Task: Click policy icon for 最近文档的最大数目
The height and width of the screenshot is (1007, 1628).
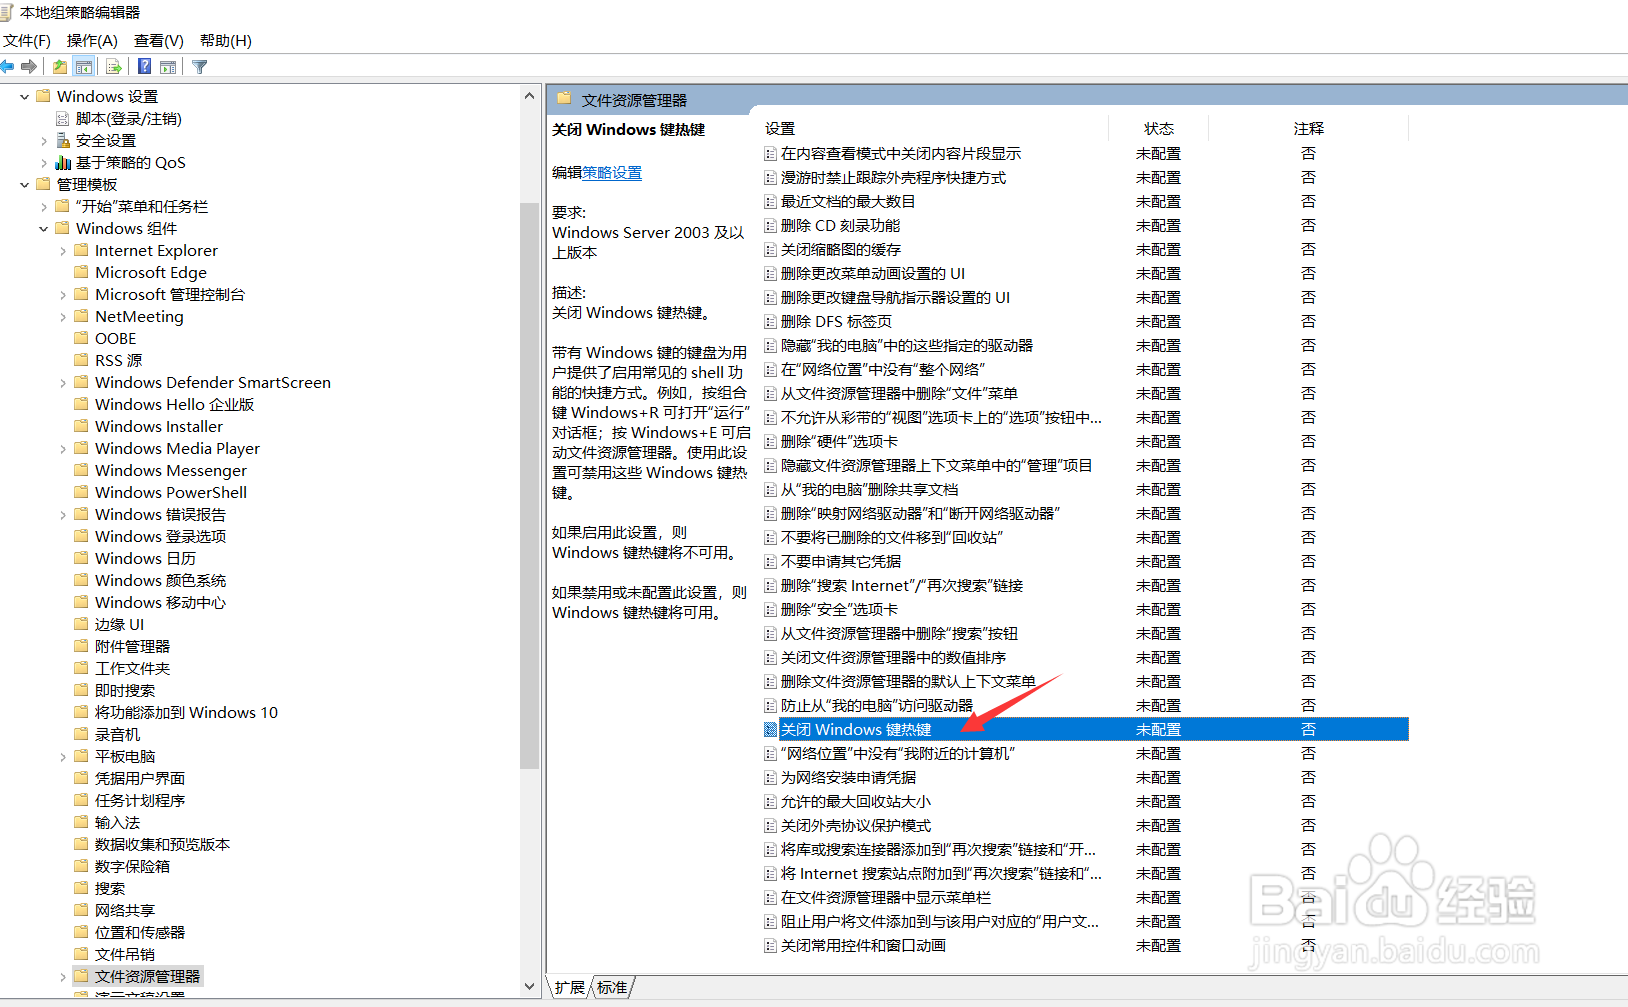Action: (771, 202)
